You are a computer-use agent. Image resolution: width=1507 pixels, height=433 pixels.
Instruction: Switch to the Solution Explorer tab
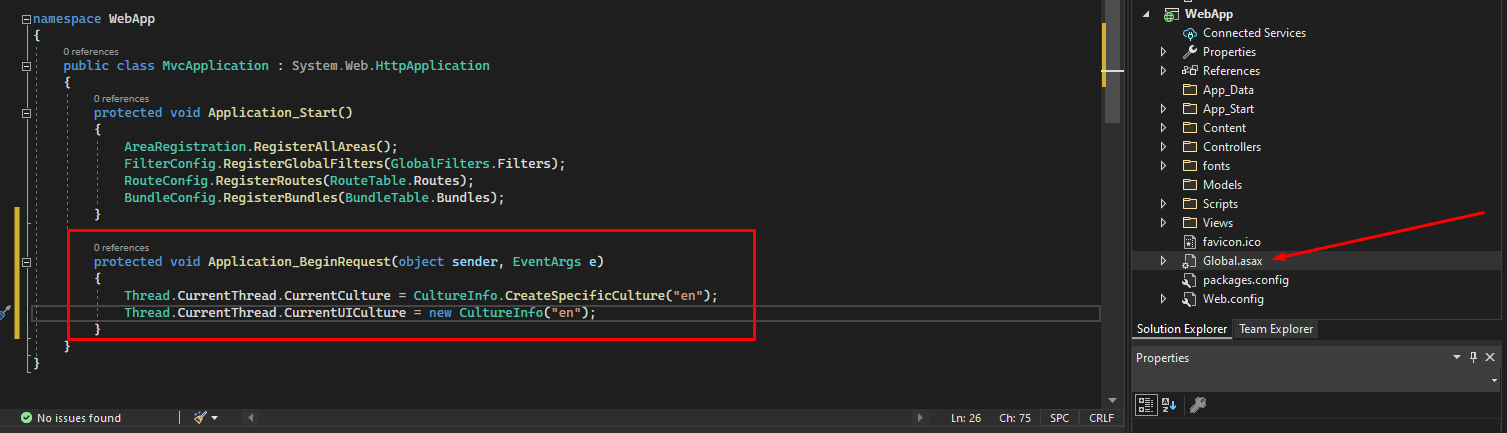1181,329
